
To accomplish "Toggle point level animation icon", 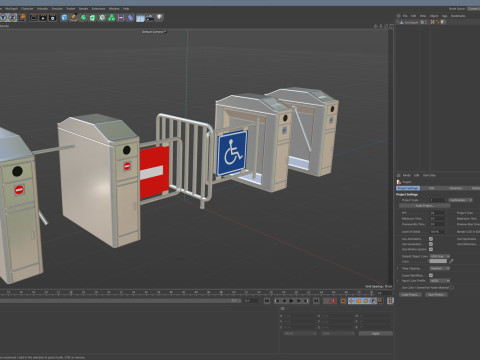I will (x=380, y=301).
